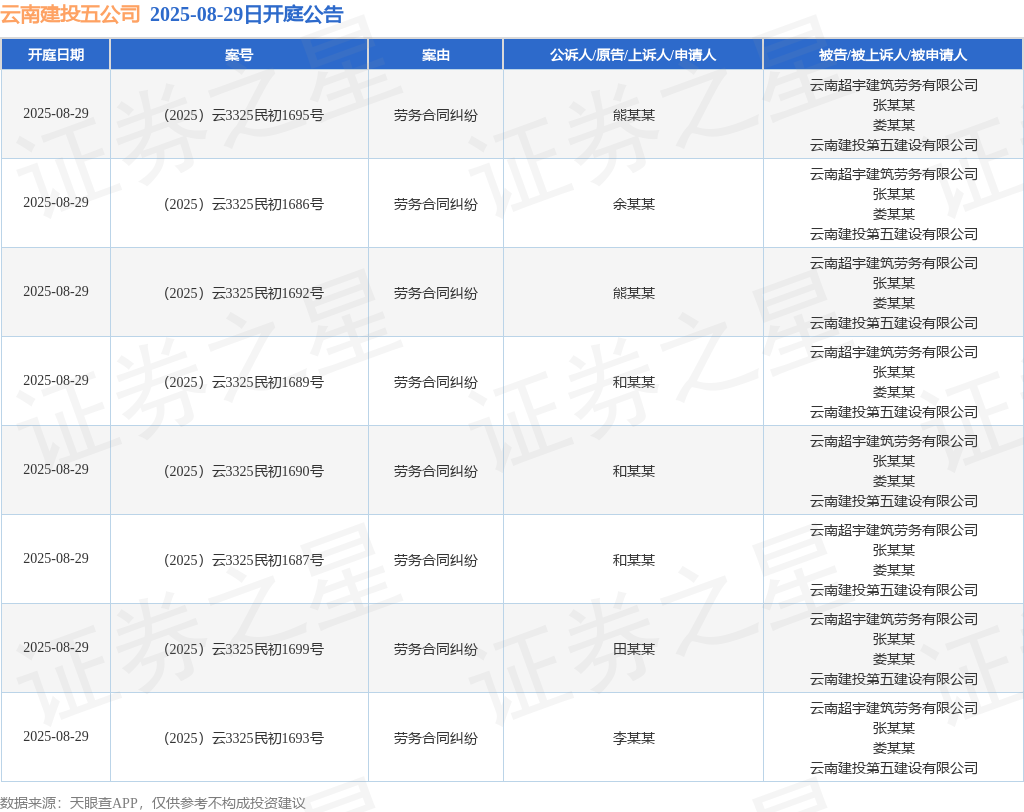Select case number (2025)云3325民初1687号

(243, 560)
